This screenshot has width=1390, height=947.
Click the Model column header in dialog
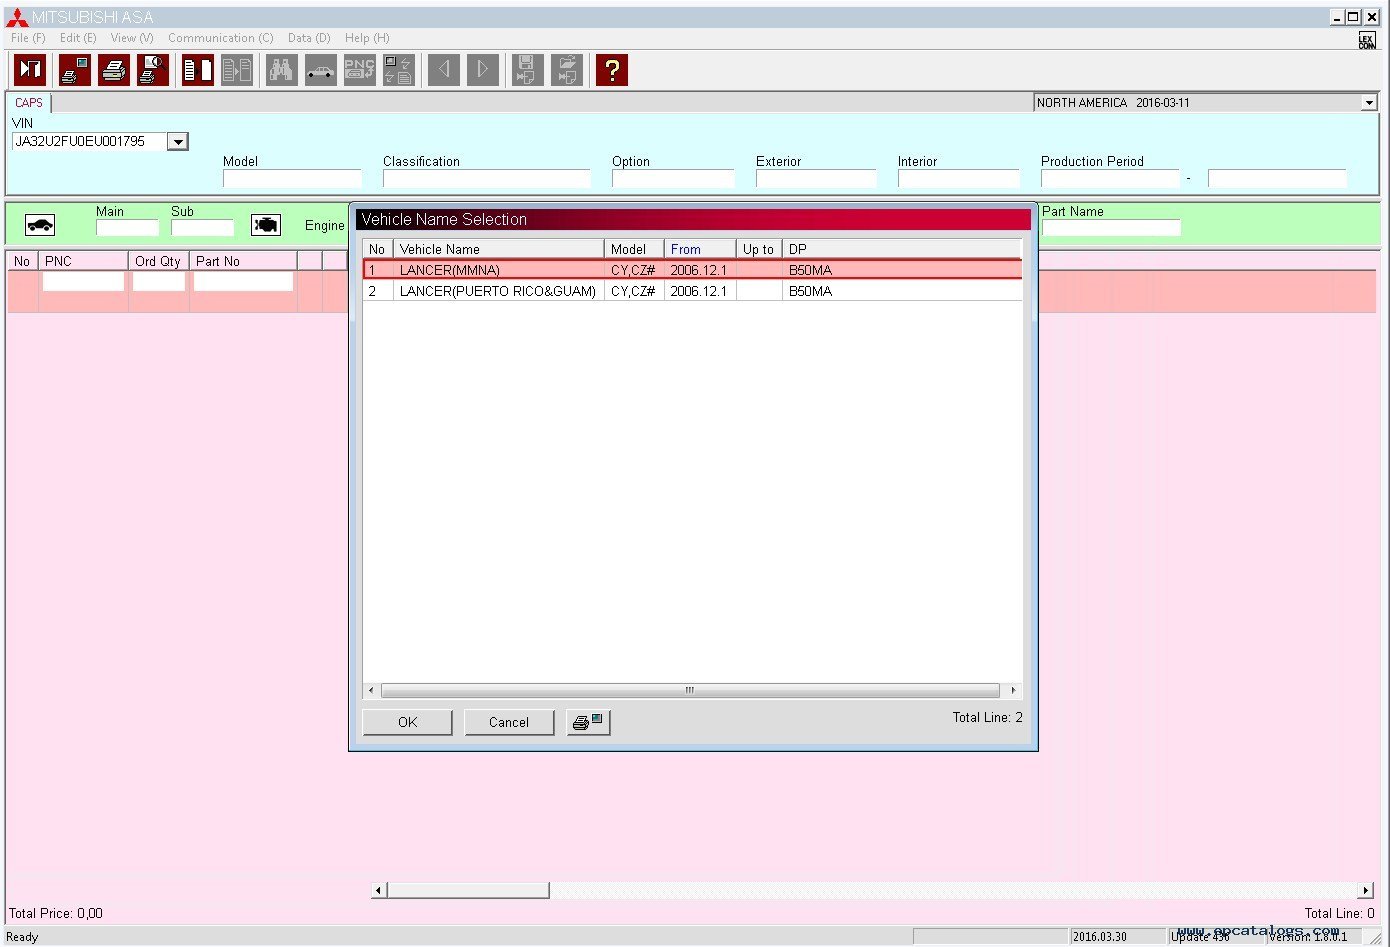[x=634, y=249]
